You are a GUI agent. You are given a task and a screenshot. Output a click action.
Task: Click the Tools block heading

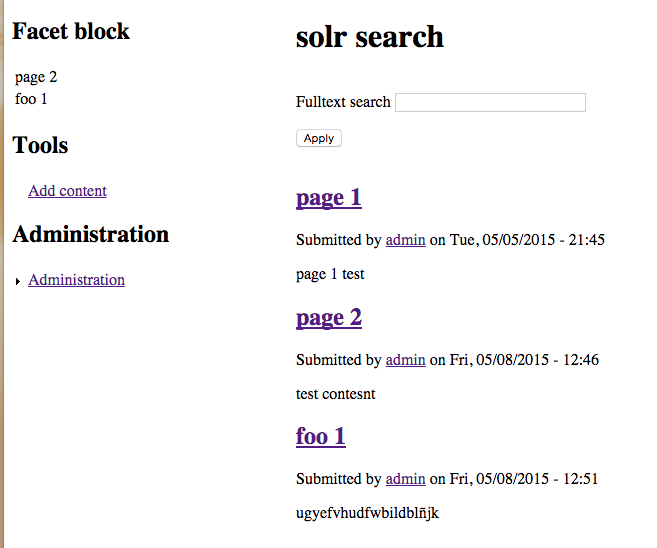40,146
